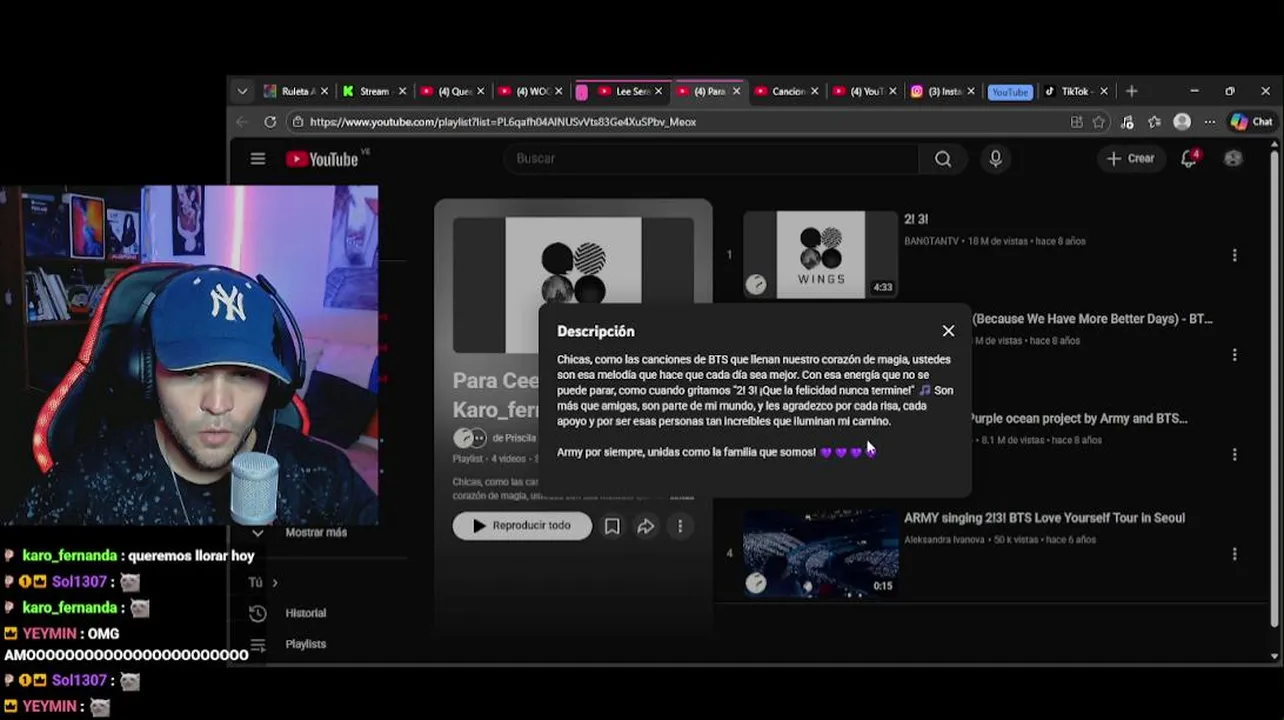Close the TikTok tab
This screenshot has height=720, width=1284.
pyautogui.click(x=1104, y=91)
